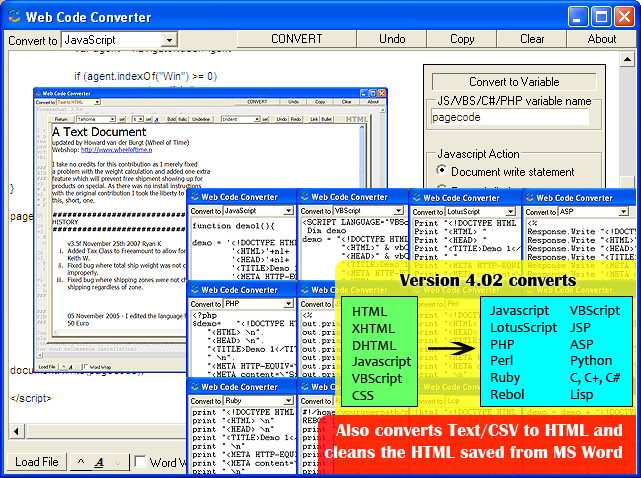
Task: Click Load File in the Text to HTML window
Action: click(47, 367)
